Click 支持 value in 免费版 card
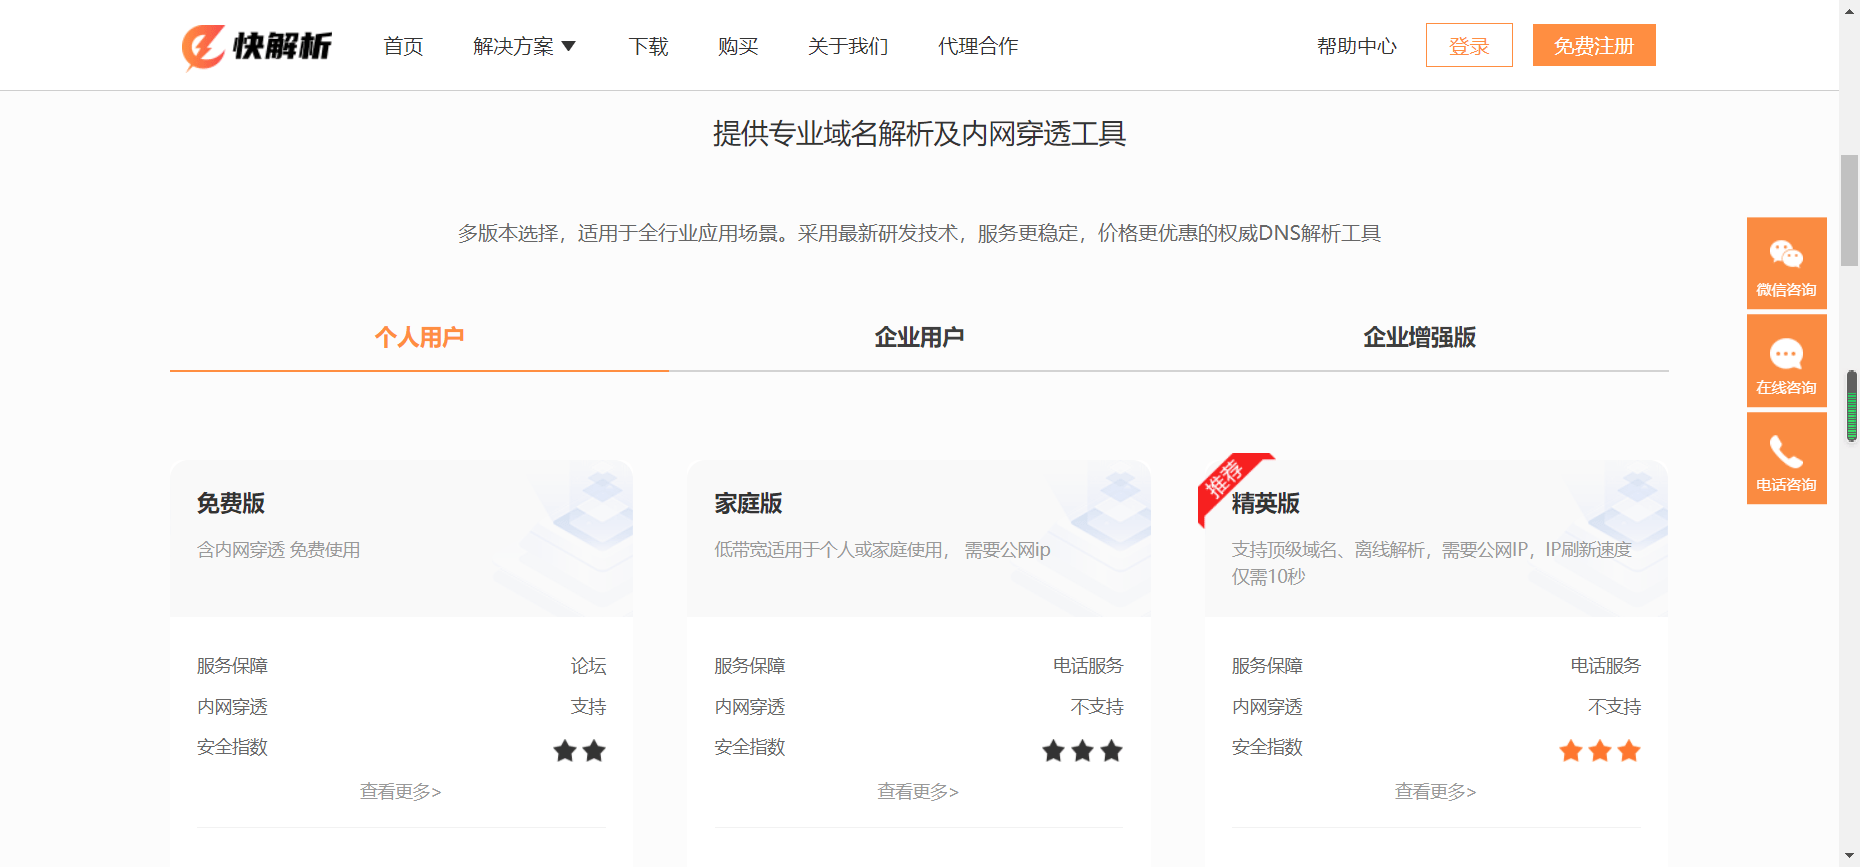This screenshot has height=867, width=1860. [589, 707]
